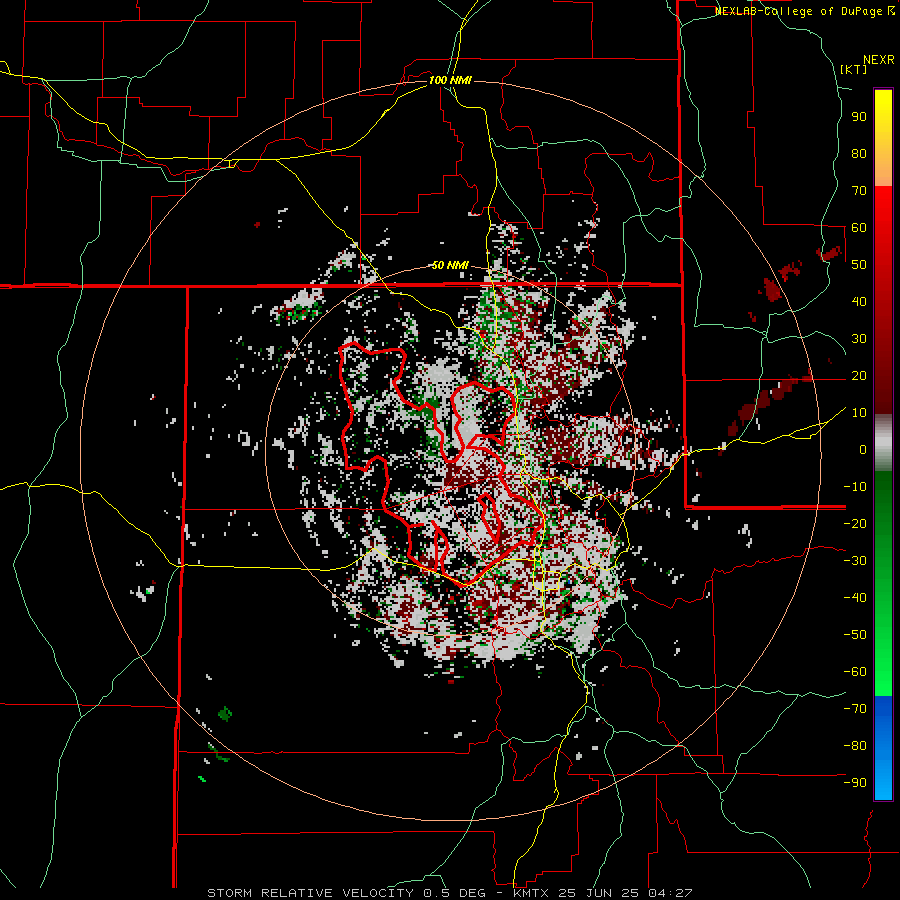Click the -80 value on velocity scale
900x900 pixels.
(x=855, y=746)
